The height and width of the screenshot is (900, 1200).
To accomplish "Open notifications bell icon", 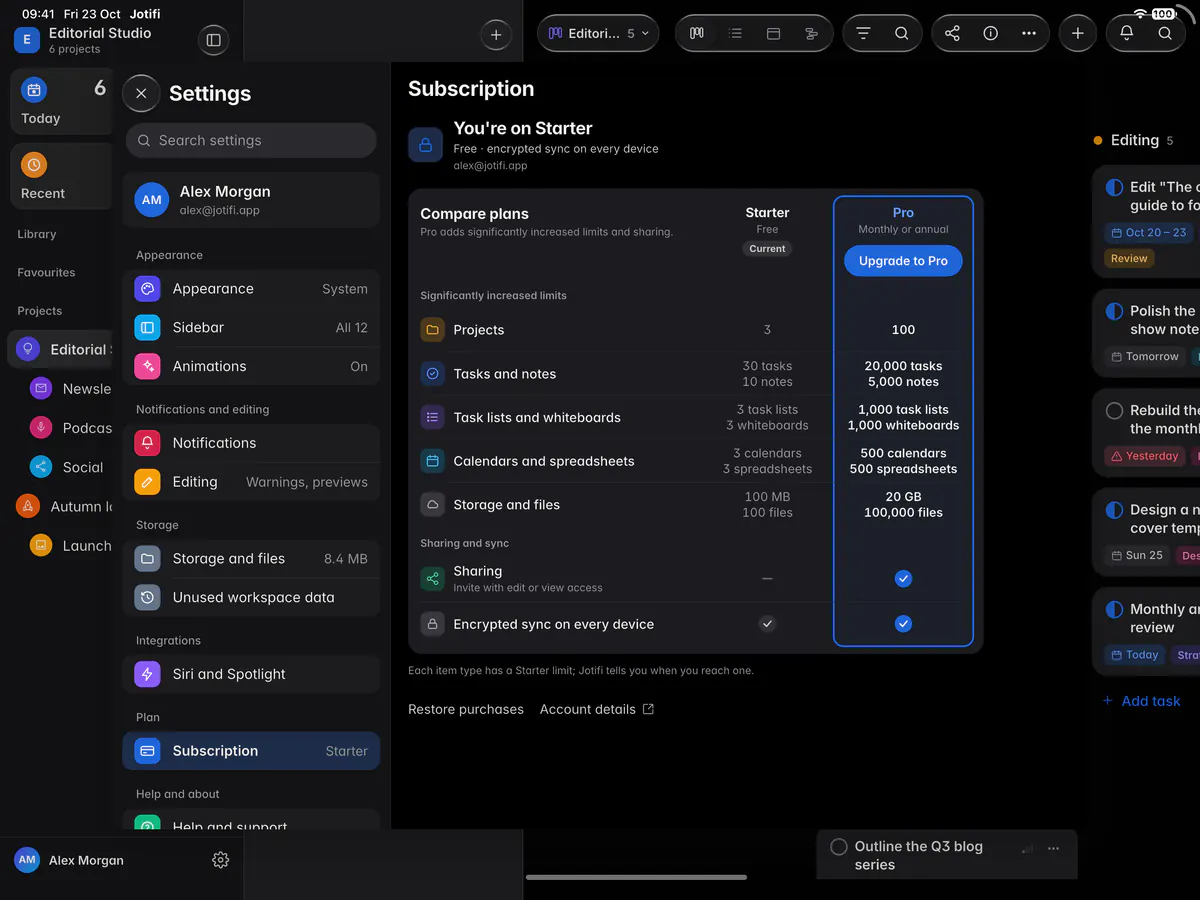I will (1126, 33).
